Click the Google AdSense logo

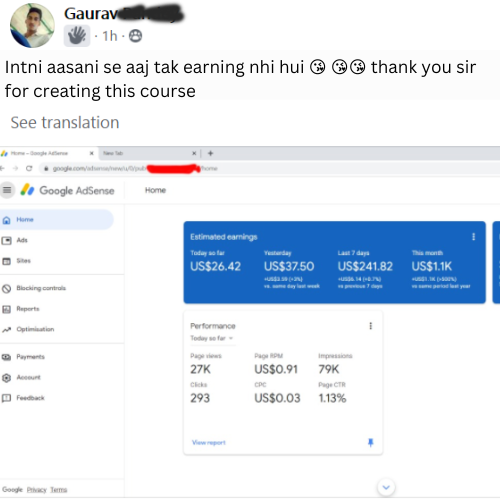(x=67, y=190)
